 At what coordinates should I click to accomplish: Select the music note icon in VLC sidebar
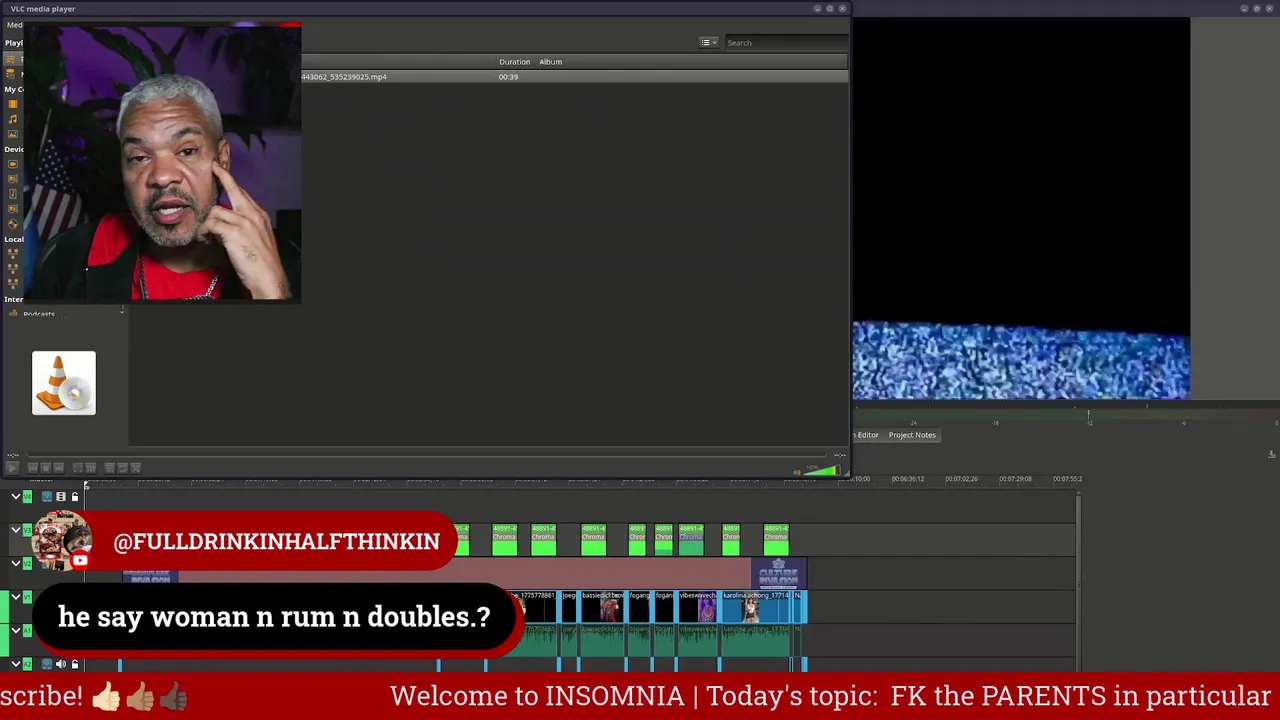click(13, 119)
